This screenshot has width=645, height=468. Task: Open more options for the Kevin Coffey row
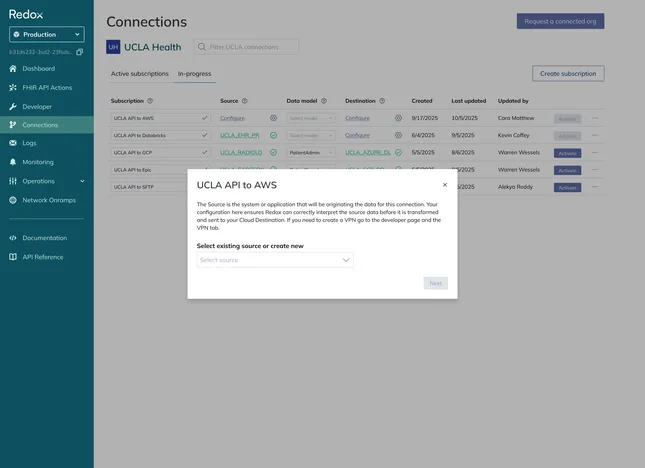point(595,135)
